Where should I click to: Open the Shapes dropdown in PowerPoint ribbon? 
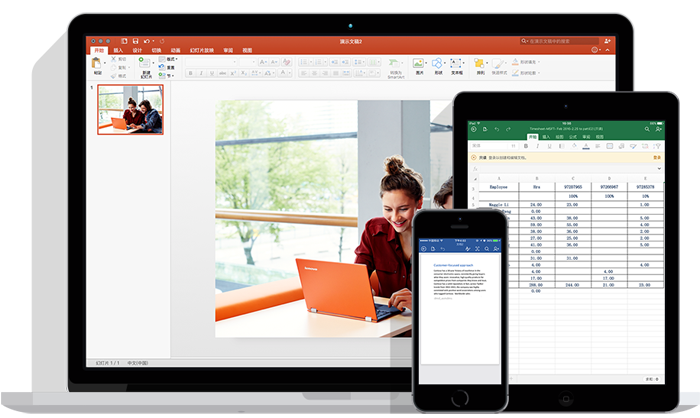point(438,65)
